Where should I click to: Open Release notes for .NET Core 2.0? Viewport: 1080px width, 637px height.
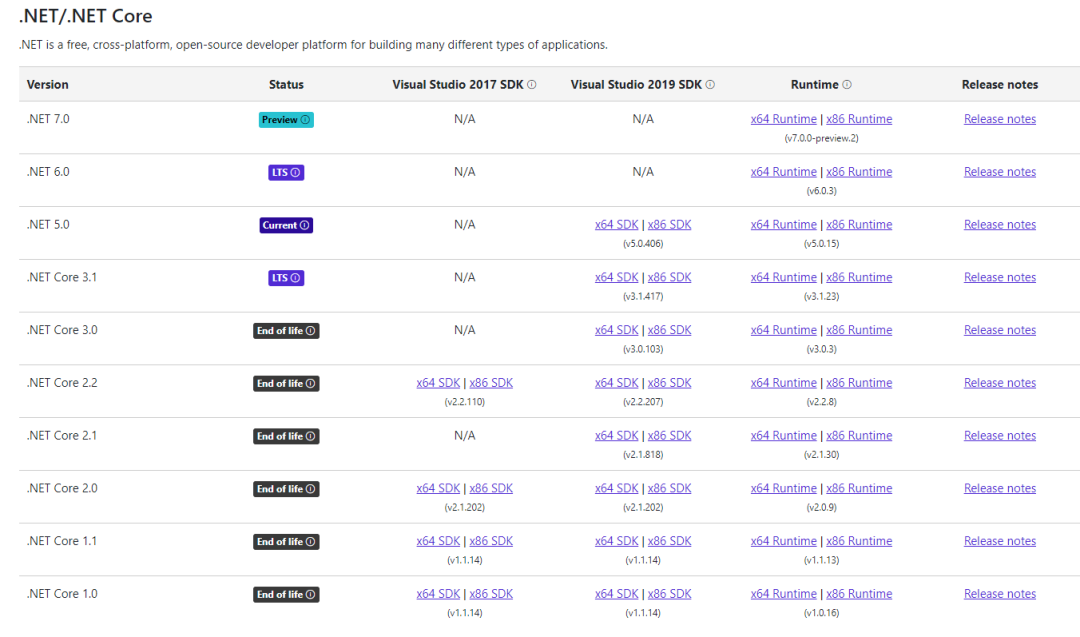1000,488
